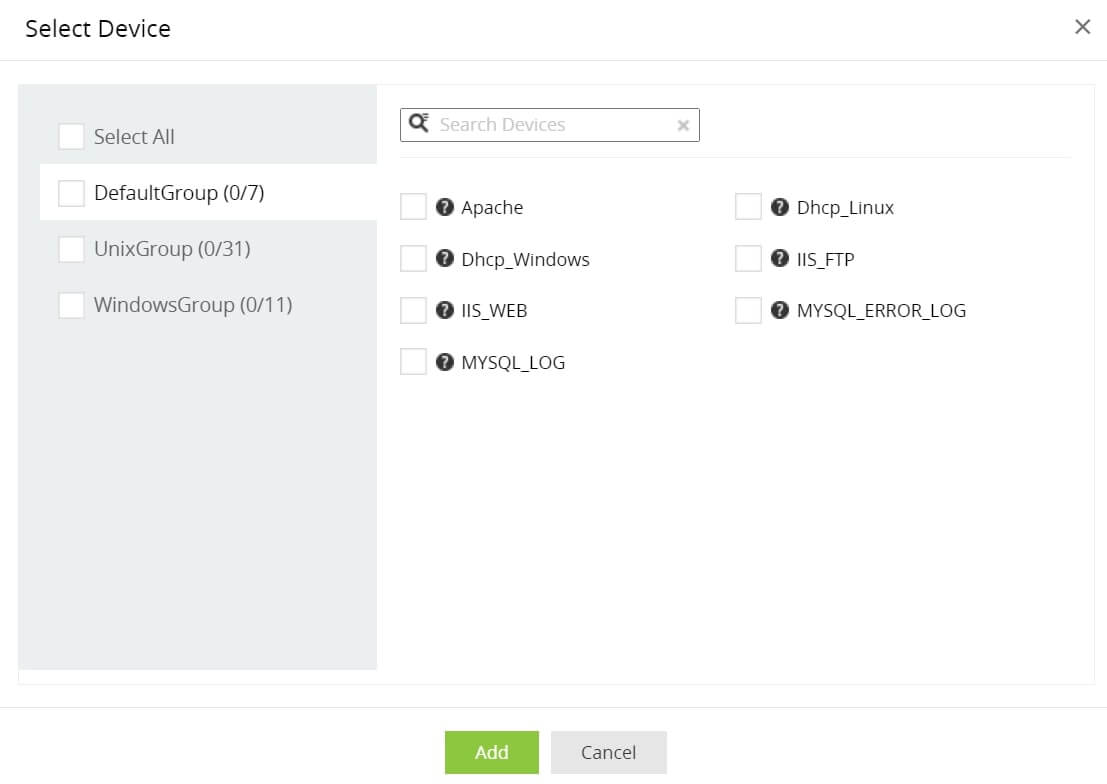This screenshot has height=784, width=1107.
Task: Click the question mark icon beside IIS_FTP
Action: [781, 259]
